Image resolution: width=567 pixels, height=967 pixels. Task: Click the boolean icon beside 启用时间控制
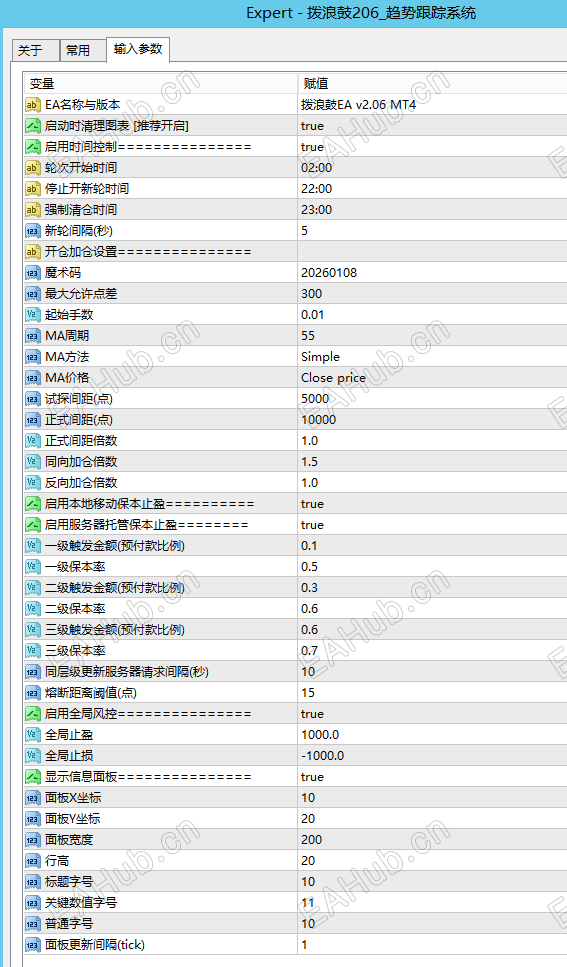[33, 147]
